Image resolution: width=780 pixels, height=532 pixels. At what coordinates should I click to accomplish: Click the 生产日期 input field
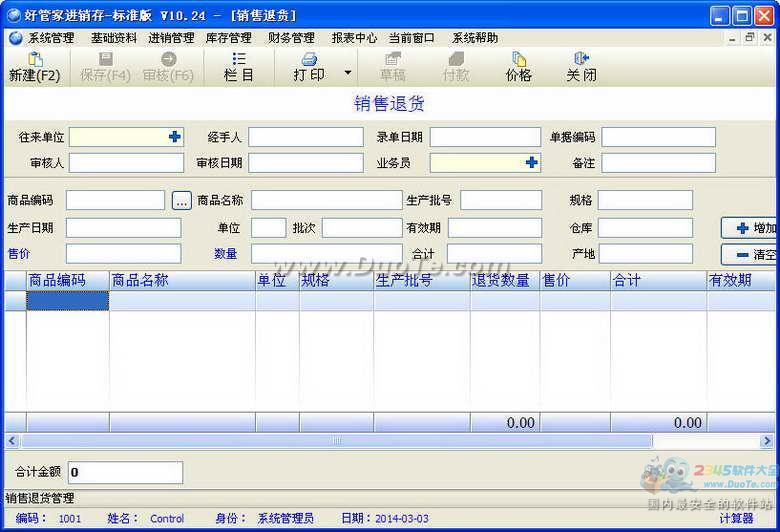(x=123, y=228)
